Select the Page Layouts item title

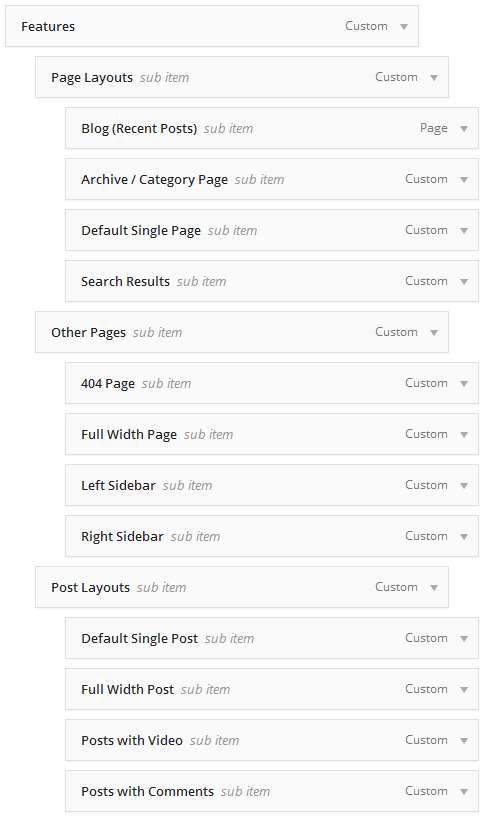[x=92, y=78]
